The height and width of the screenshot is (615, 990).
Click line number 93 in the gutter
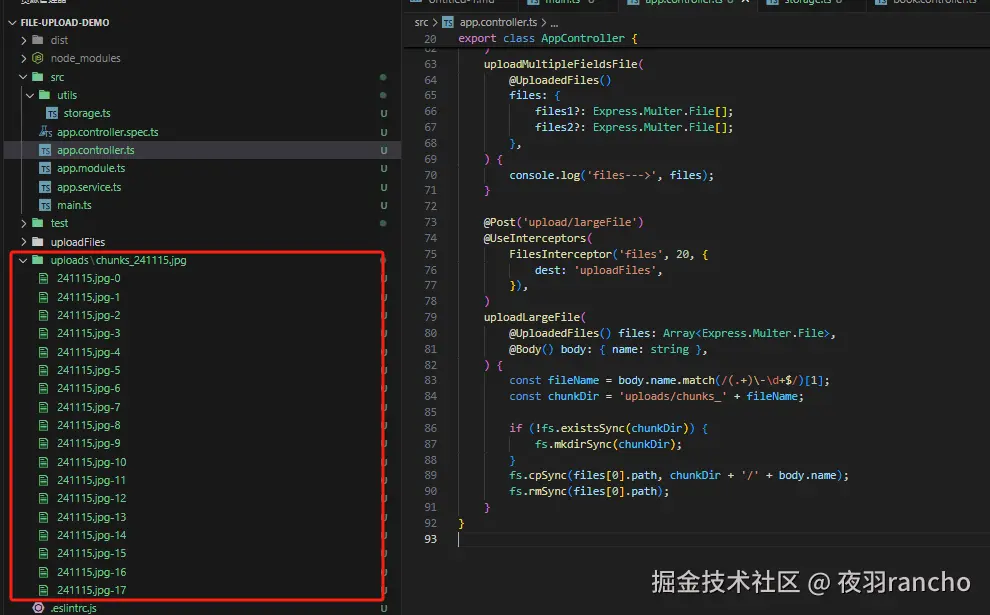click(x=430, y=539)
